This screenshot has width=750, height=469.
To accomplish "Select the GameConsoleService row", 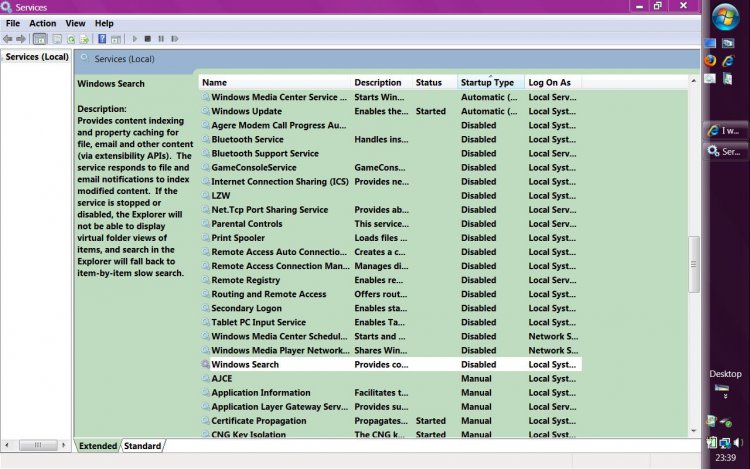I will pos(390,167).
